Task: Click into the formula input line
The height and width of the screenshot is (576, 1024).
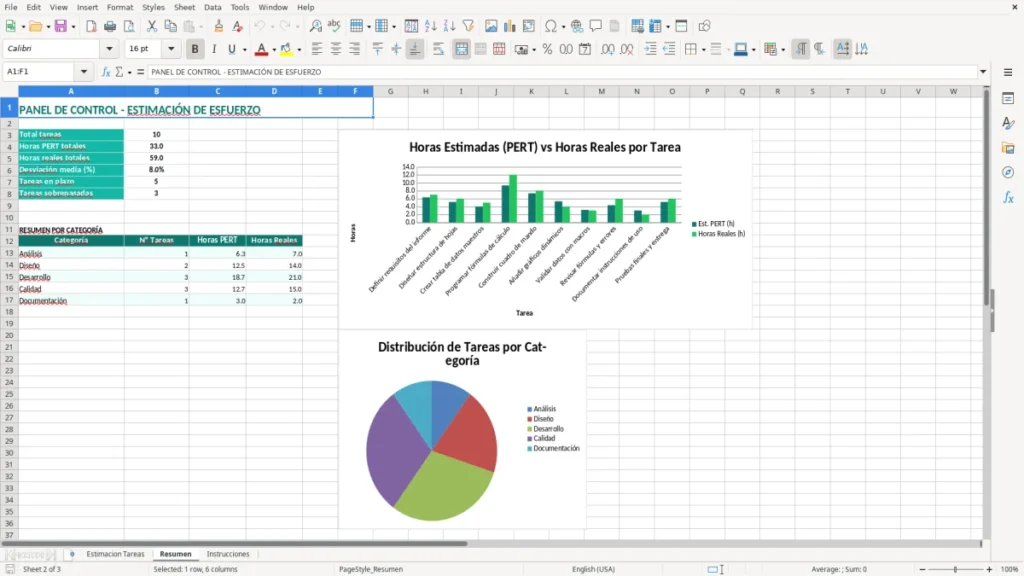Action: [x=562, y=72]
